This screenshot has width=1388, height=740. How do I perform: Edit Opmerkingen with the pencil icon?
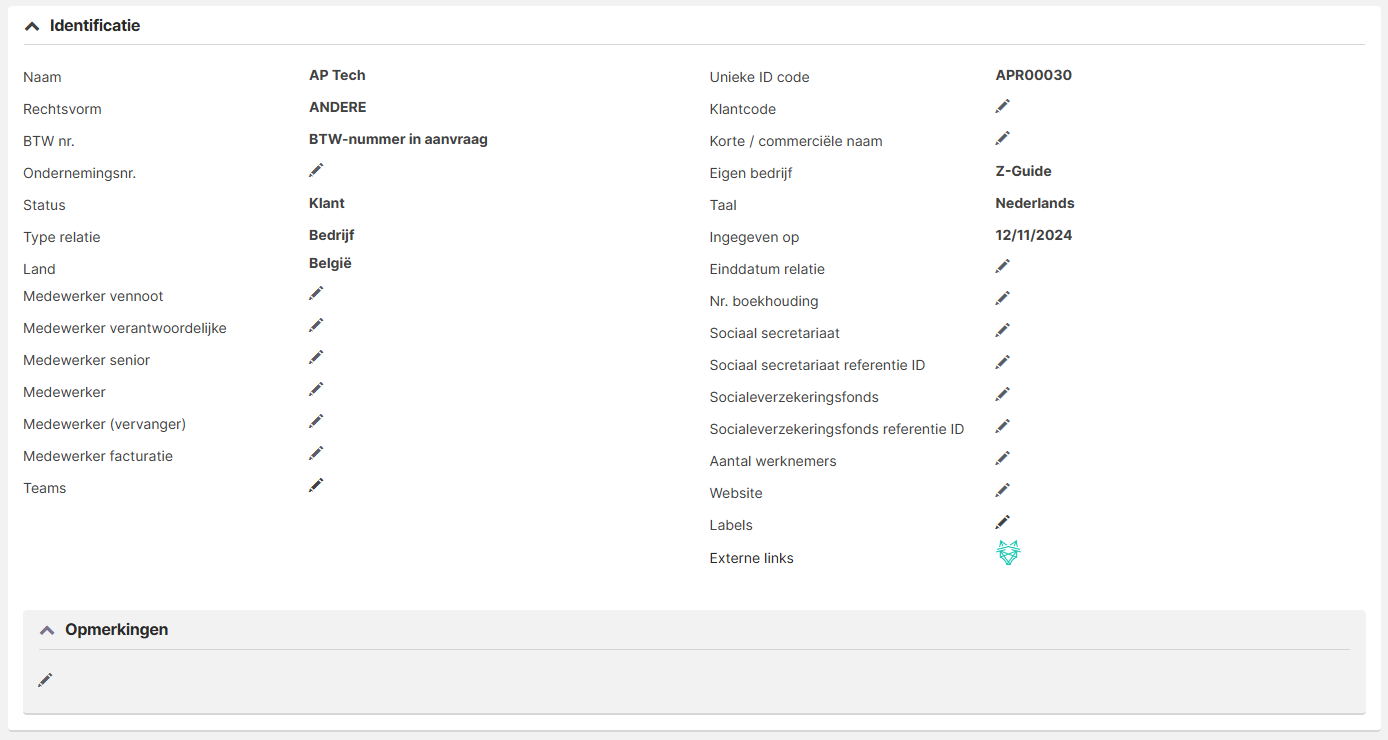45,680
